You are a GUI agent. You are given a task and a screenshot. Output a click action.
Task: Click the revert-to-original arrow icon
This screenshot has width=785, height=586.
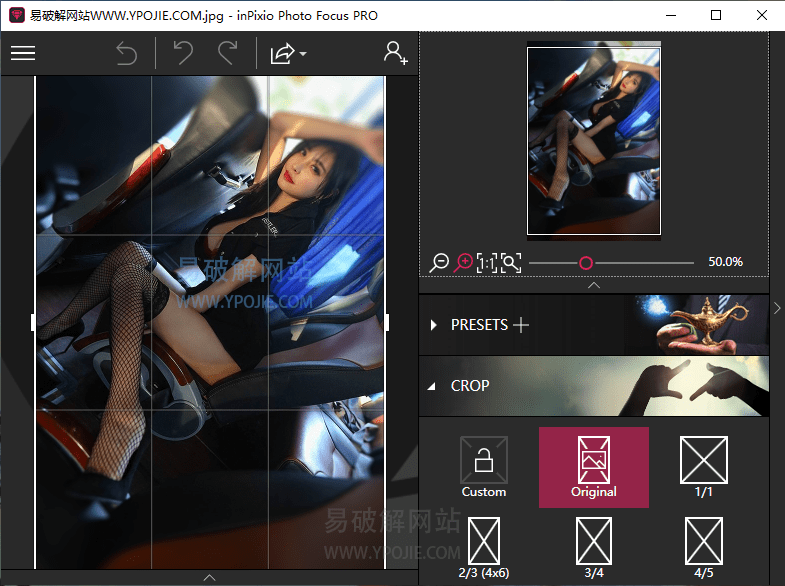127,54
